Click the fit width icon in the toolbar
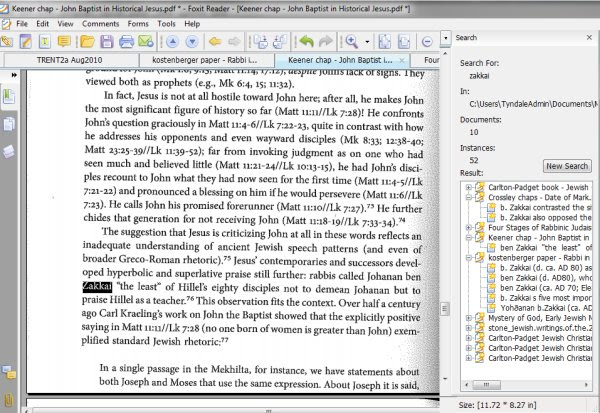This screenshot has width=600, height=413. pyautogui.click(x=404, y=41)
